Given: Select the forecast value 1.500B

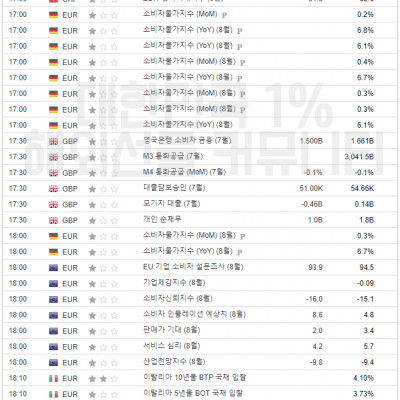Looking at the screenshot, I should point(311,141).
